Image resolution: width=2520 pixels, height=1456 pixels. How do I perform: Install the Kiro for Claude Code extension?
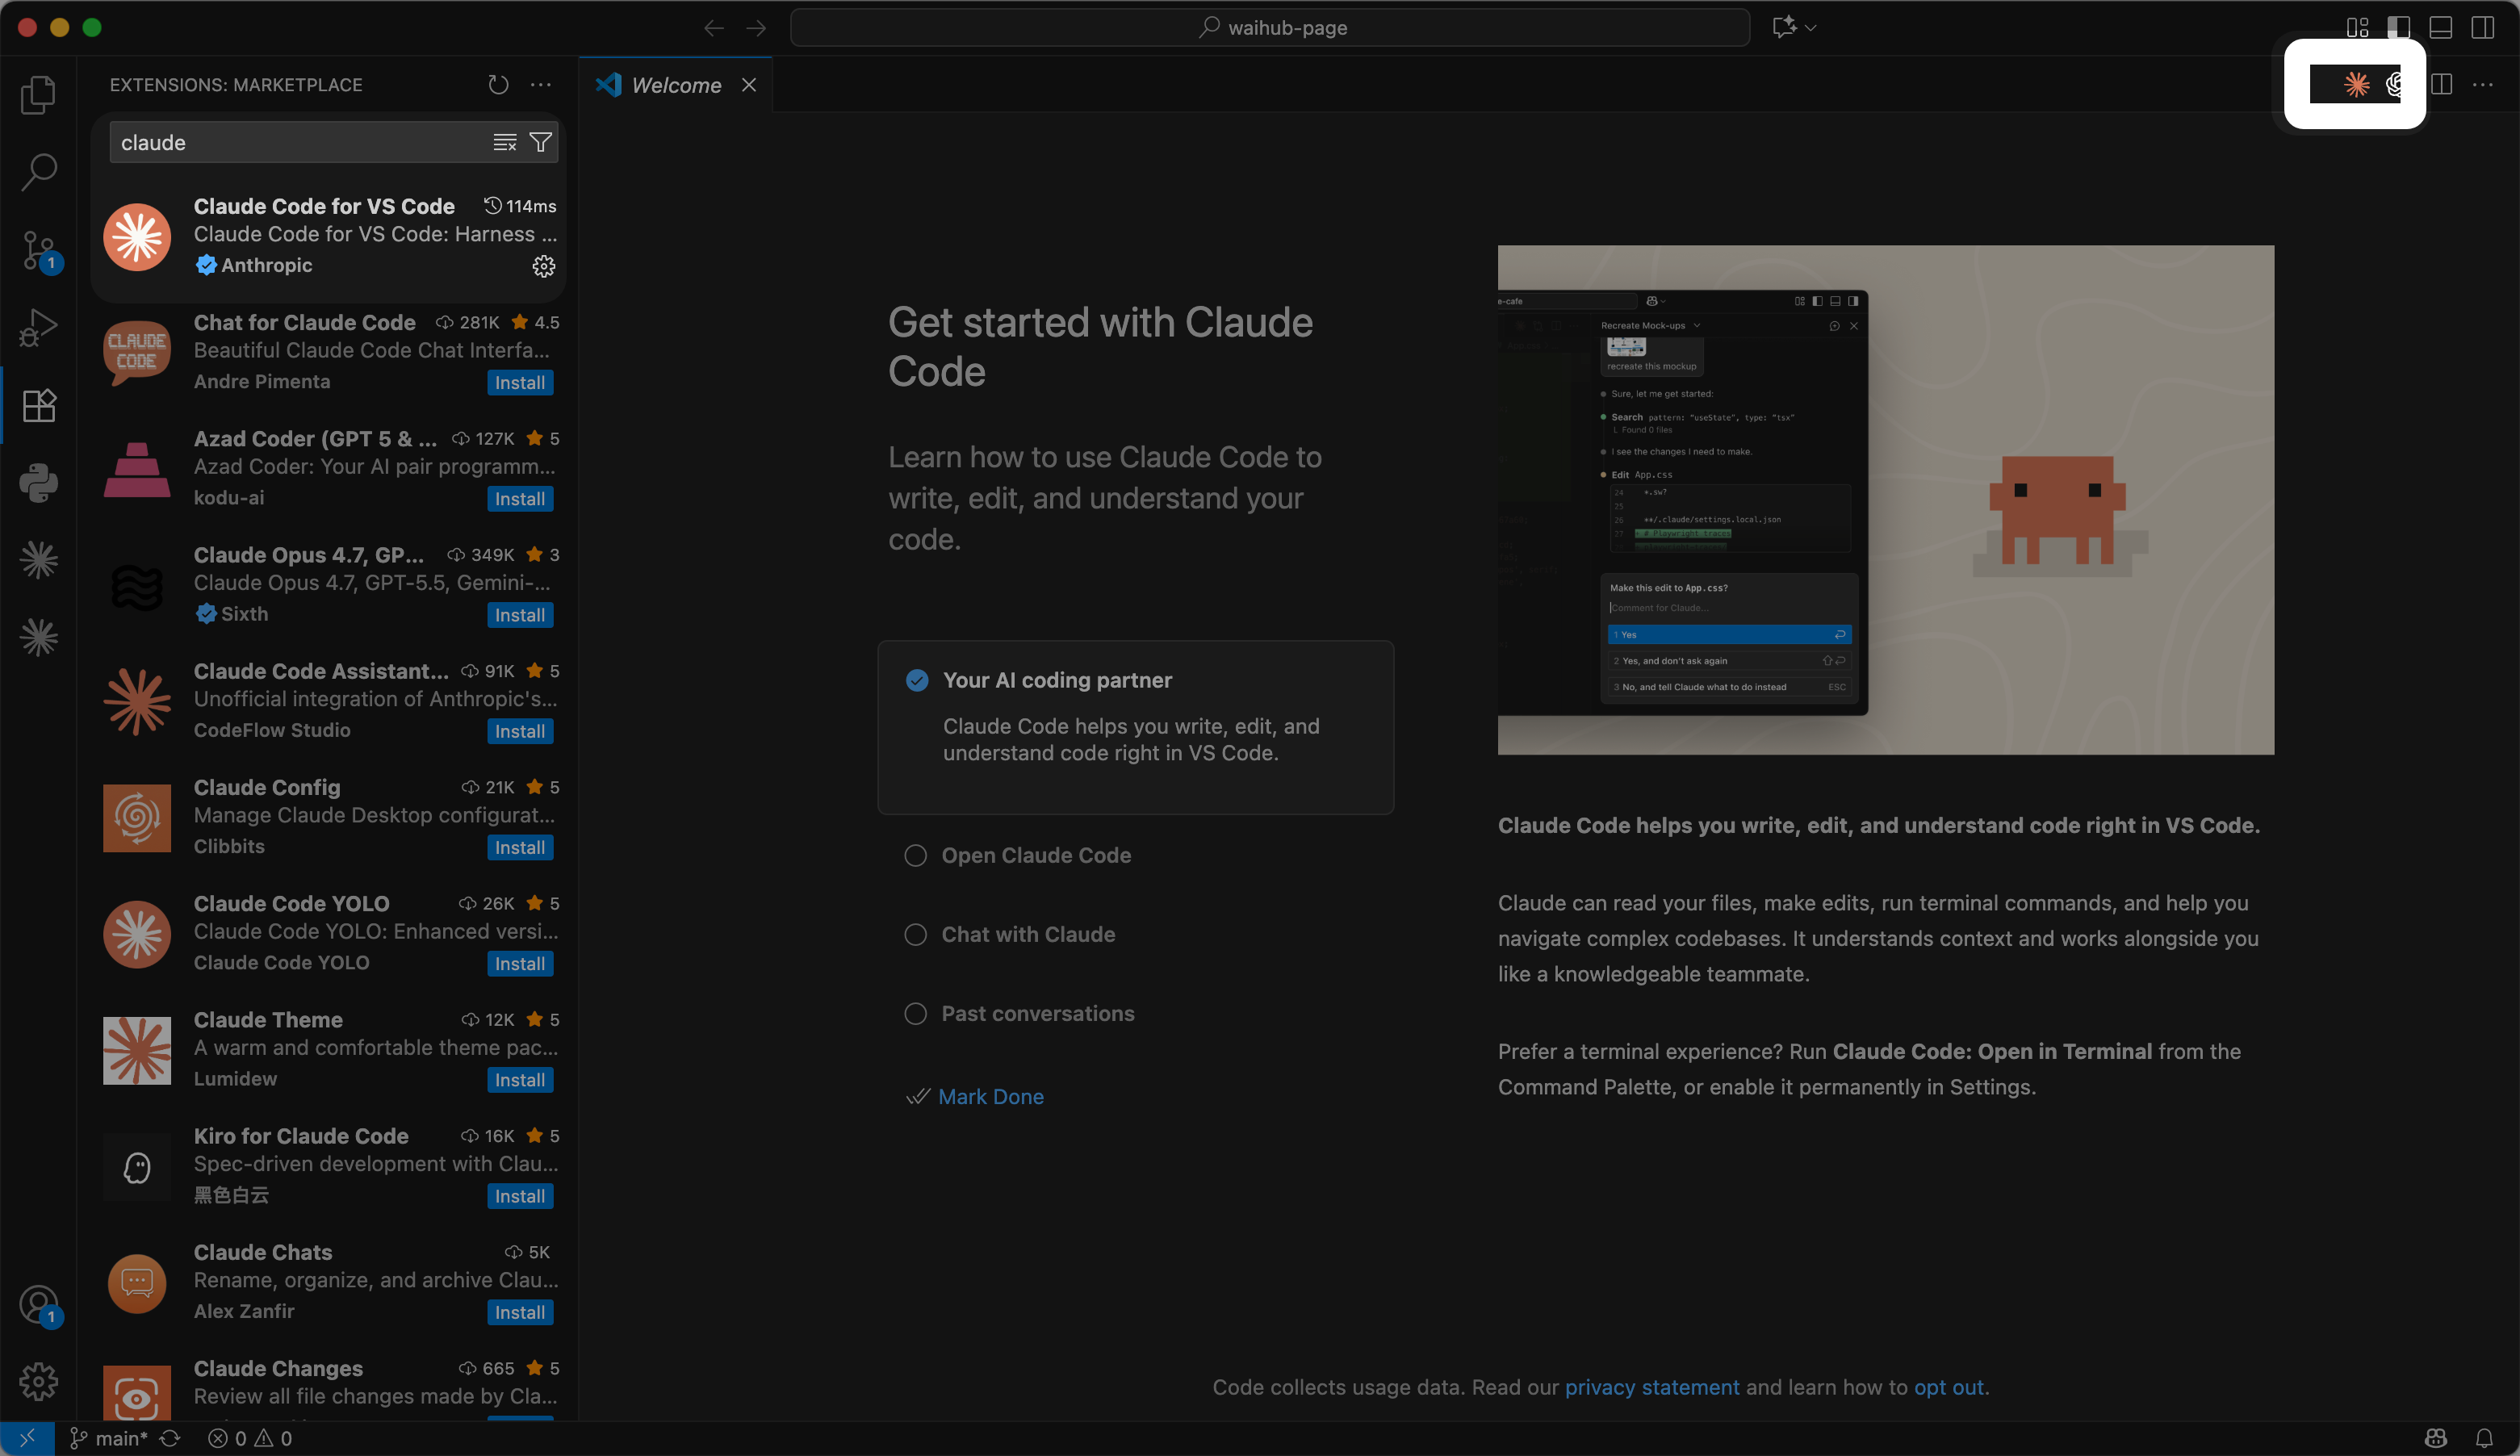click(520, 1196)
